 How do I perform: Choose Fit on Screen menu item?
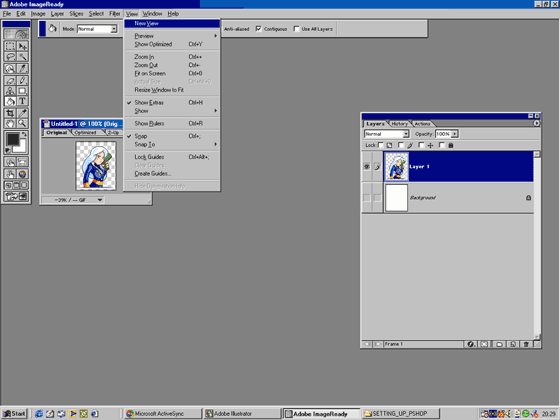click(172, 73)
